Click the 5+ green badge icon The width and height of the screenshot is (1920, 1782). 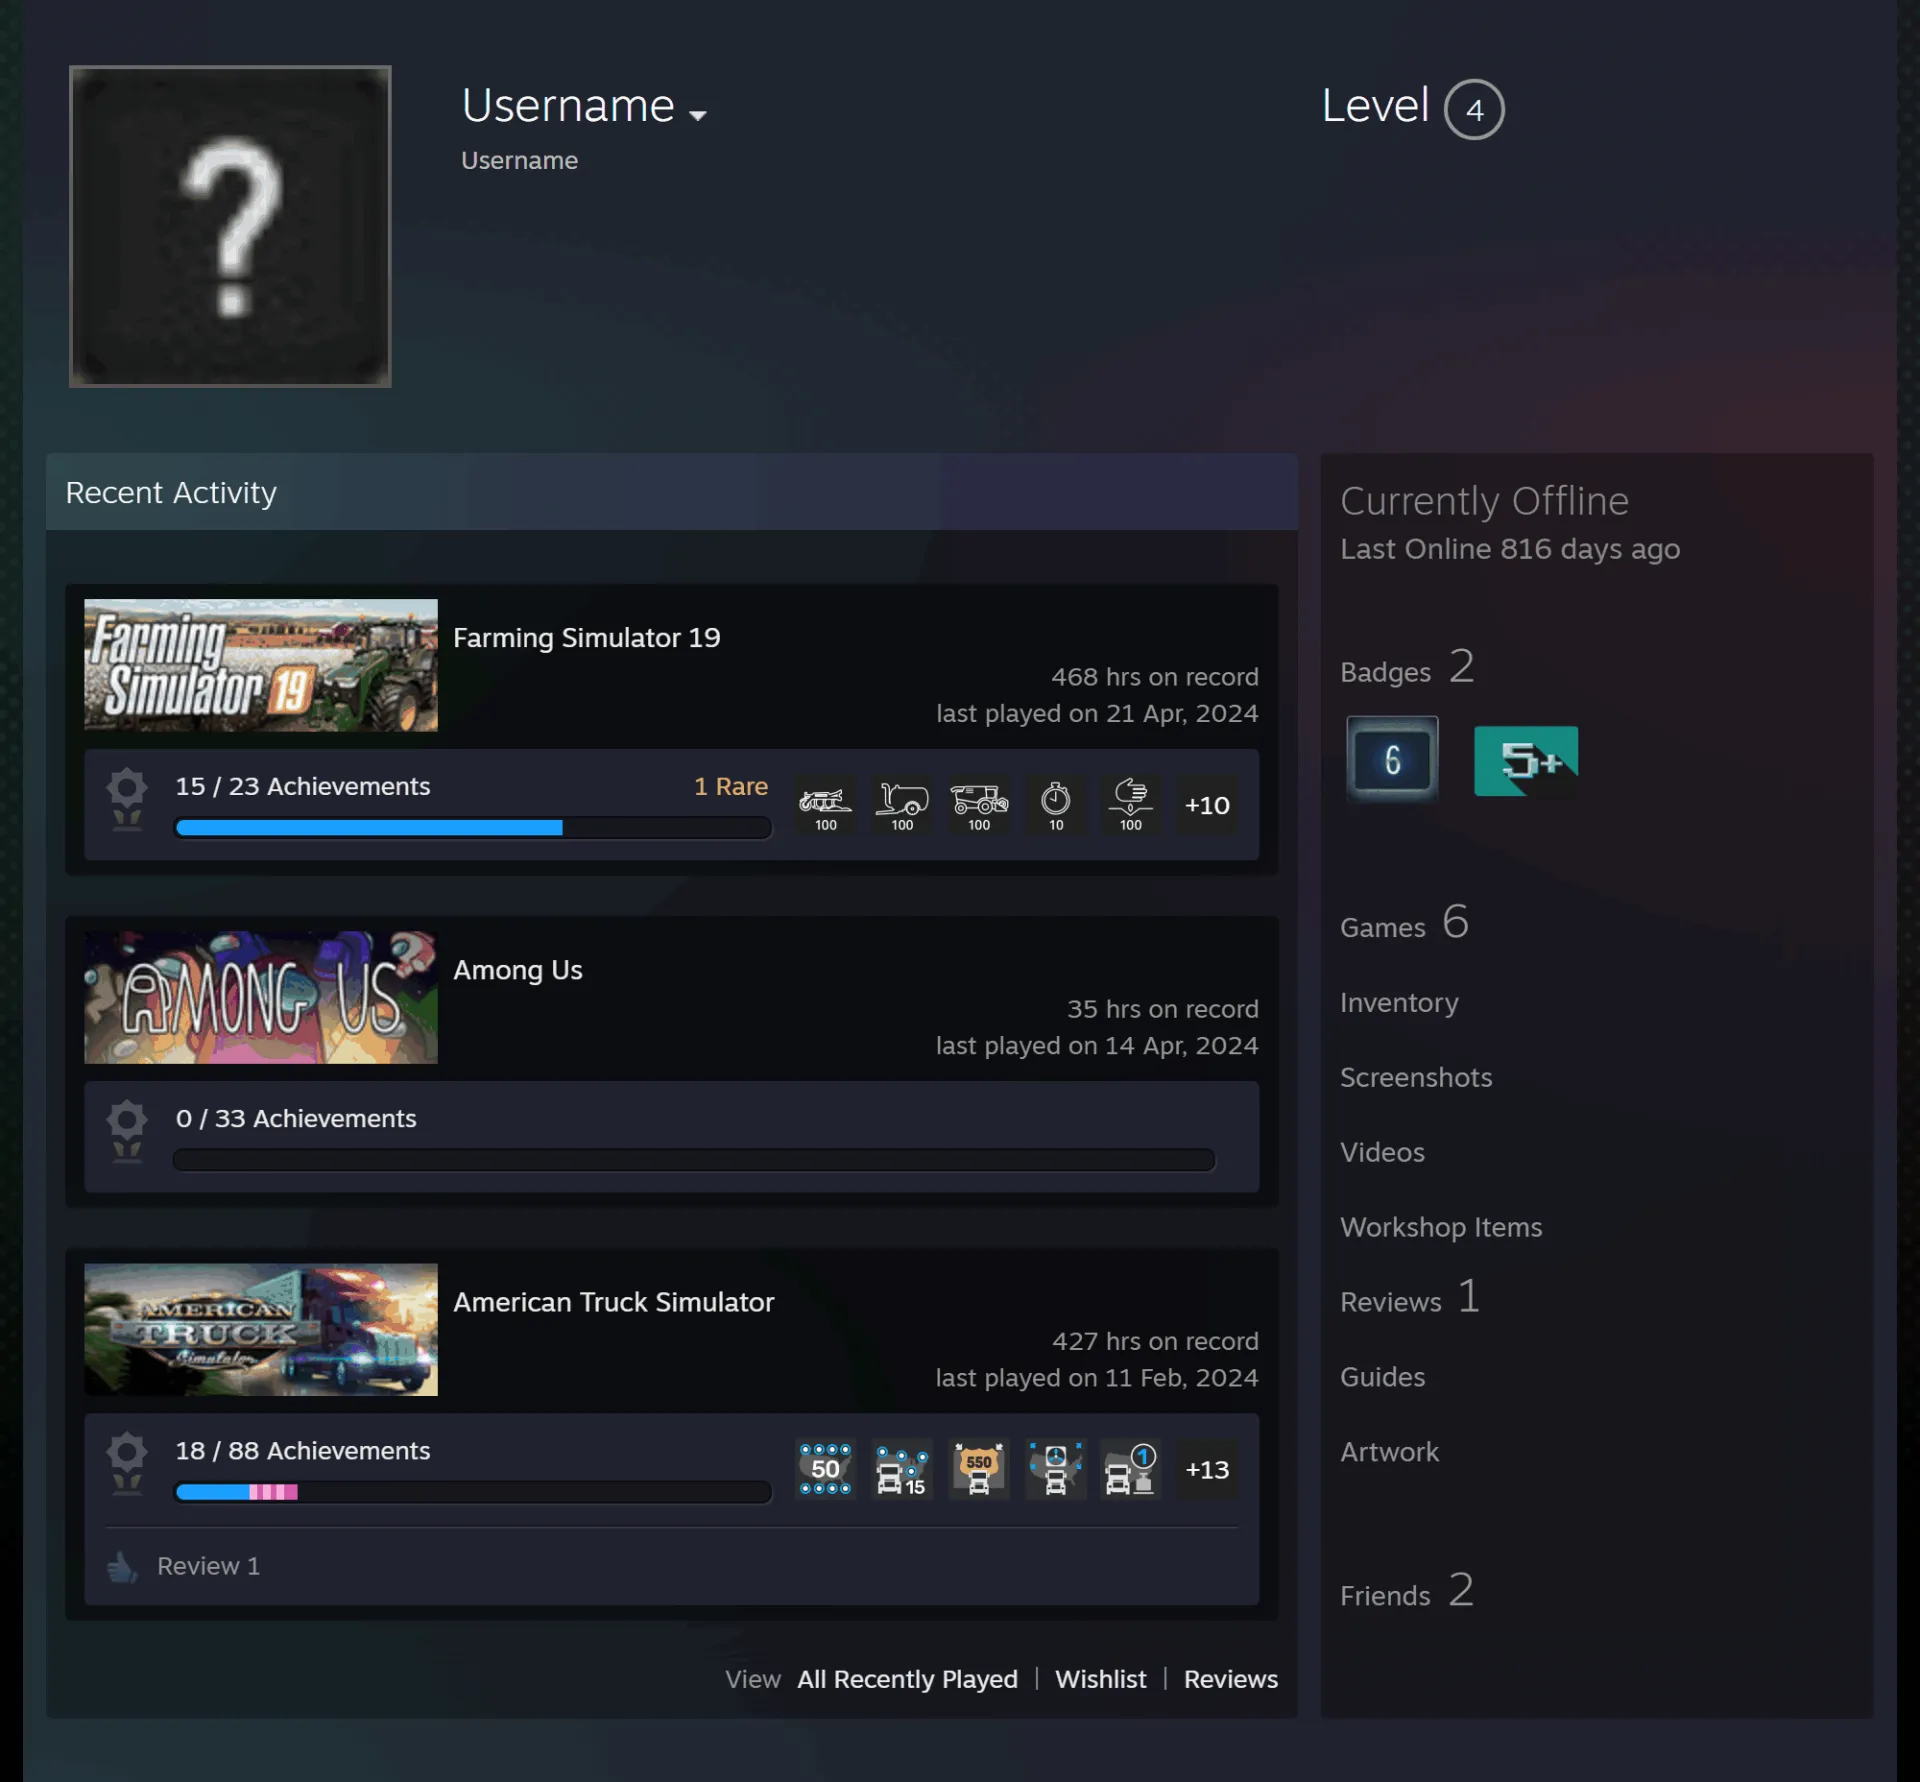[1526, 761]
